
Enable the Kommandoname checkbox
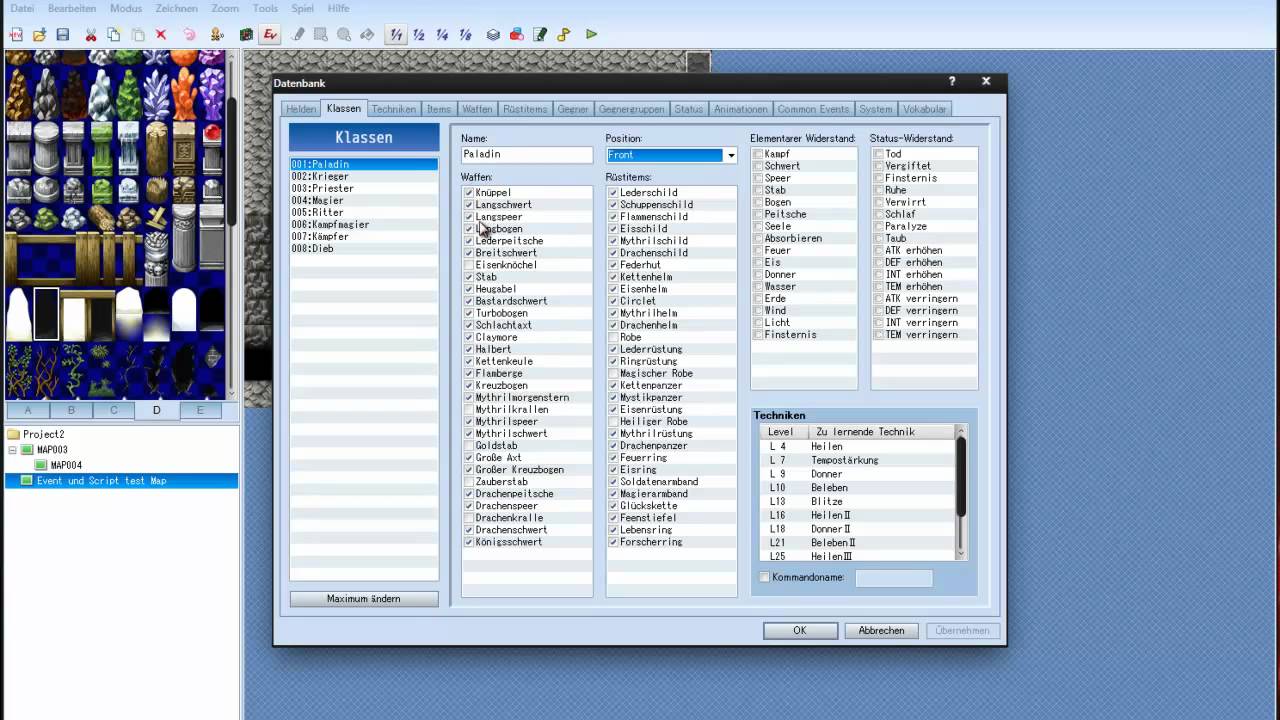[x=765, y=577]
